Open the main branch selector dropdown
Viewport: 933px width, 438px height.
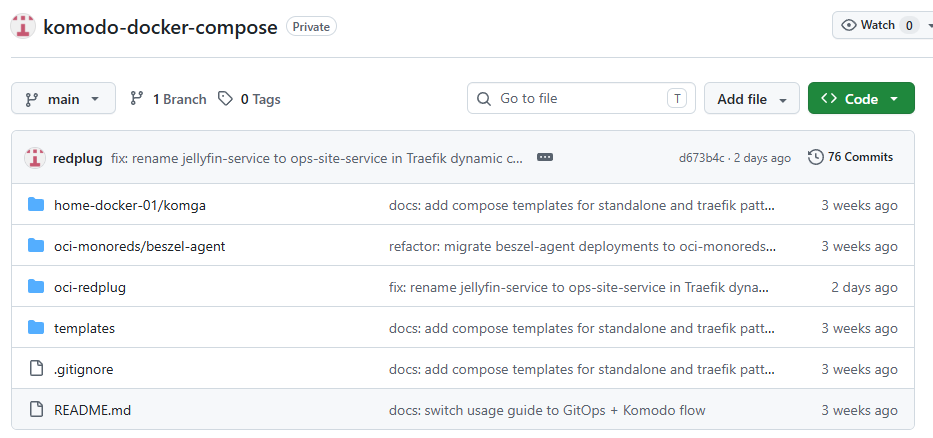click(63, 98)
